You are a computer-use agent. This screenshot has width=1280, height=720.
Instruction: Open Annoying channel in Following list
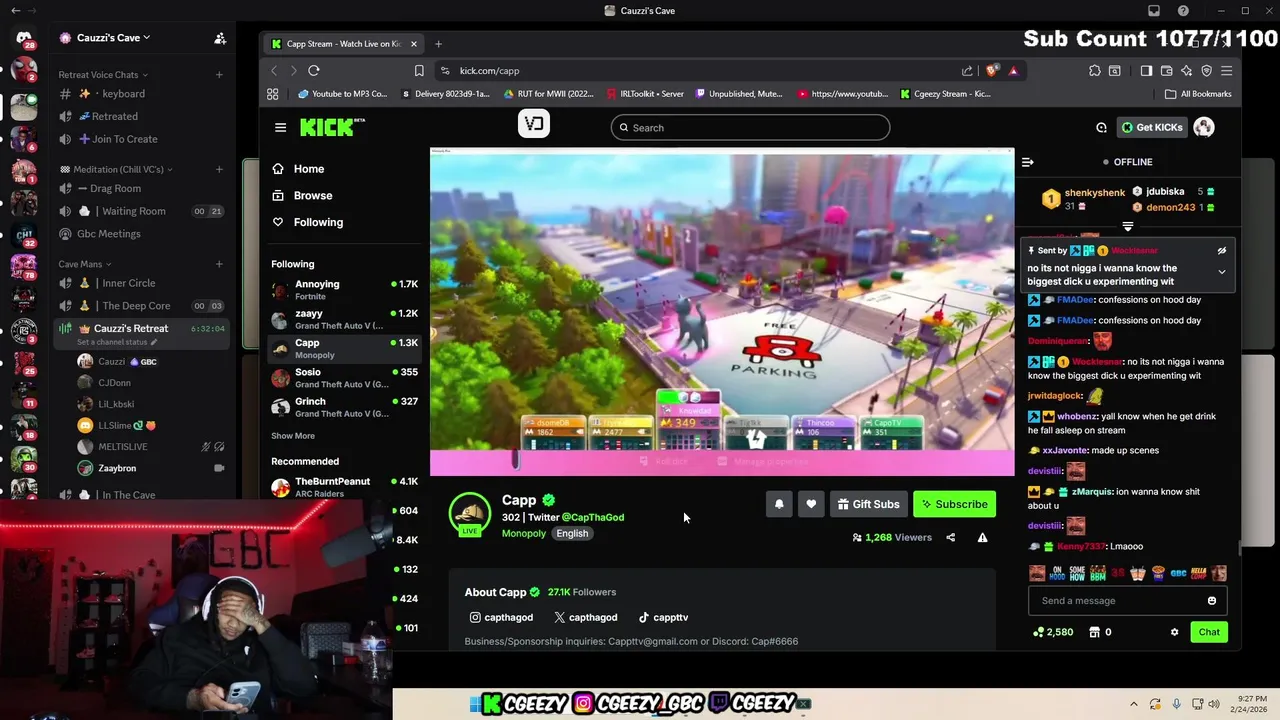(344, 290)
